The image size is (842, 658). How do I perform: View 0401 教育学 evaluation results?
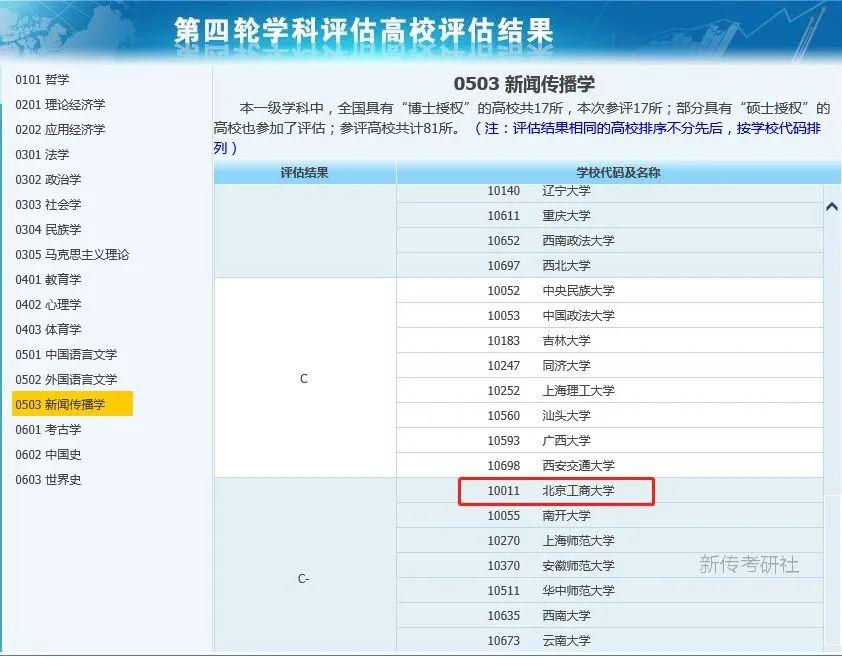[48, 279]
